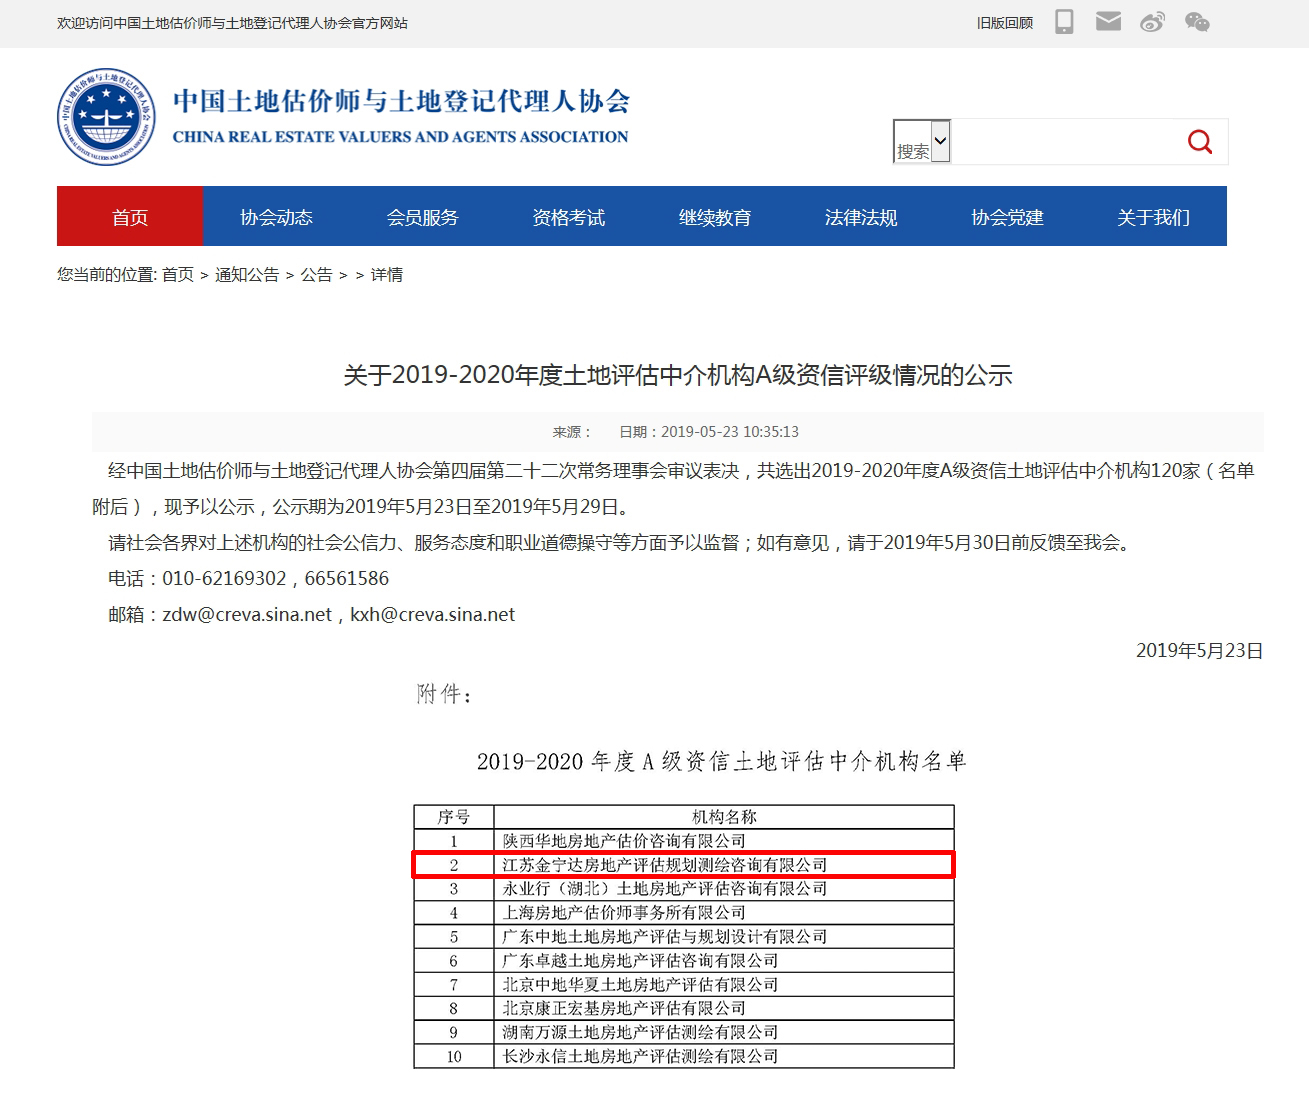Click the email envelope icon

coord(1108,21)
